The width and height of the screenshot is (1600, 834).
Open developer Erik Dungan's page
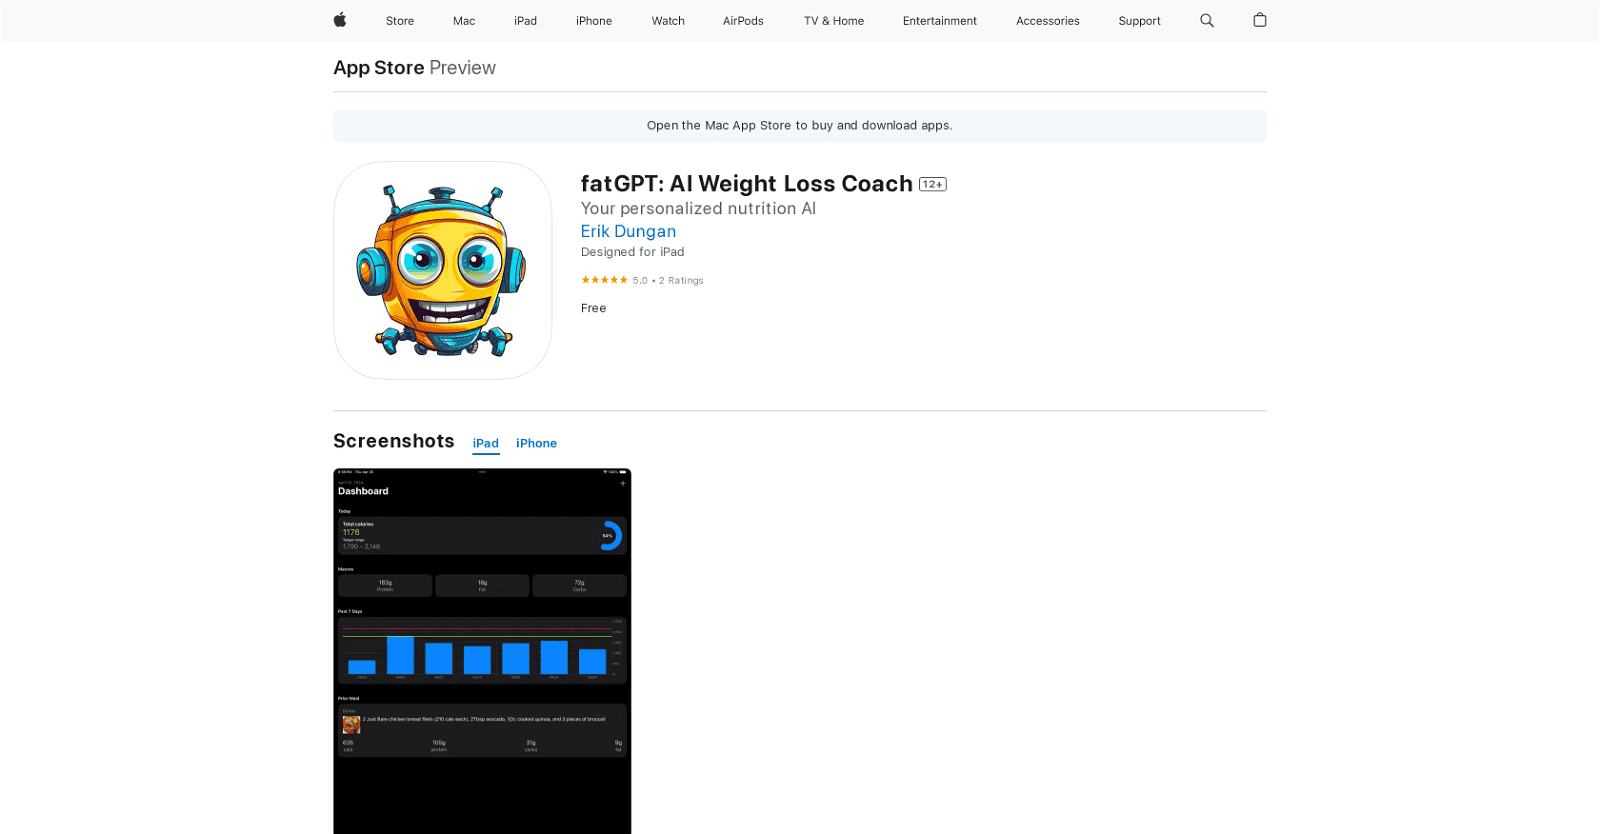pos(628,231)
